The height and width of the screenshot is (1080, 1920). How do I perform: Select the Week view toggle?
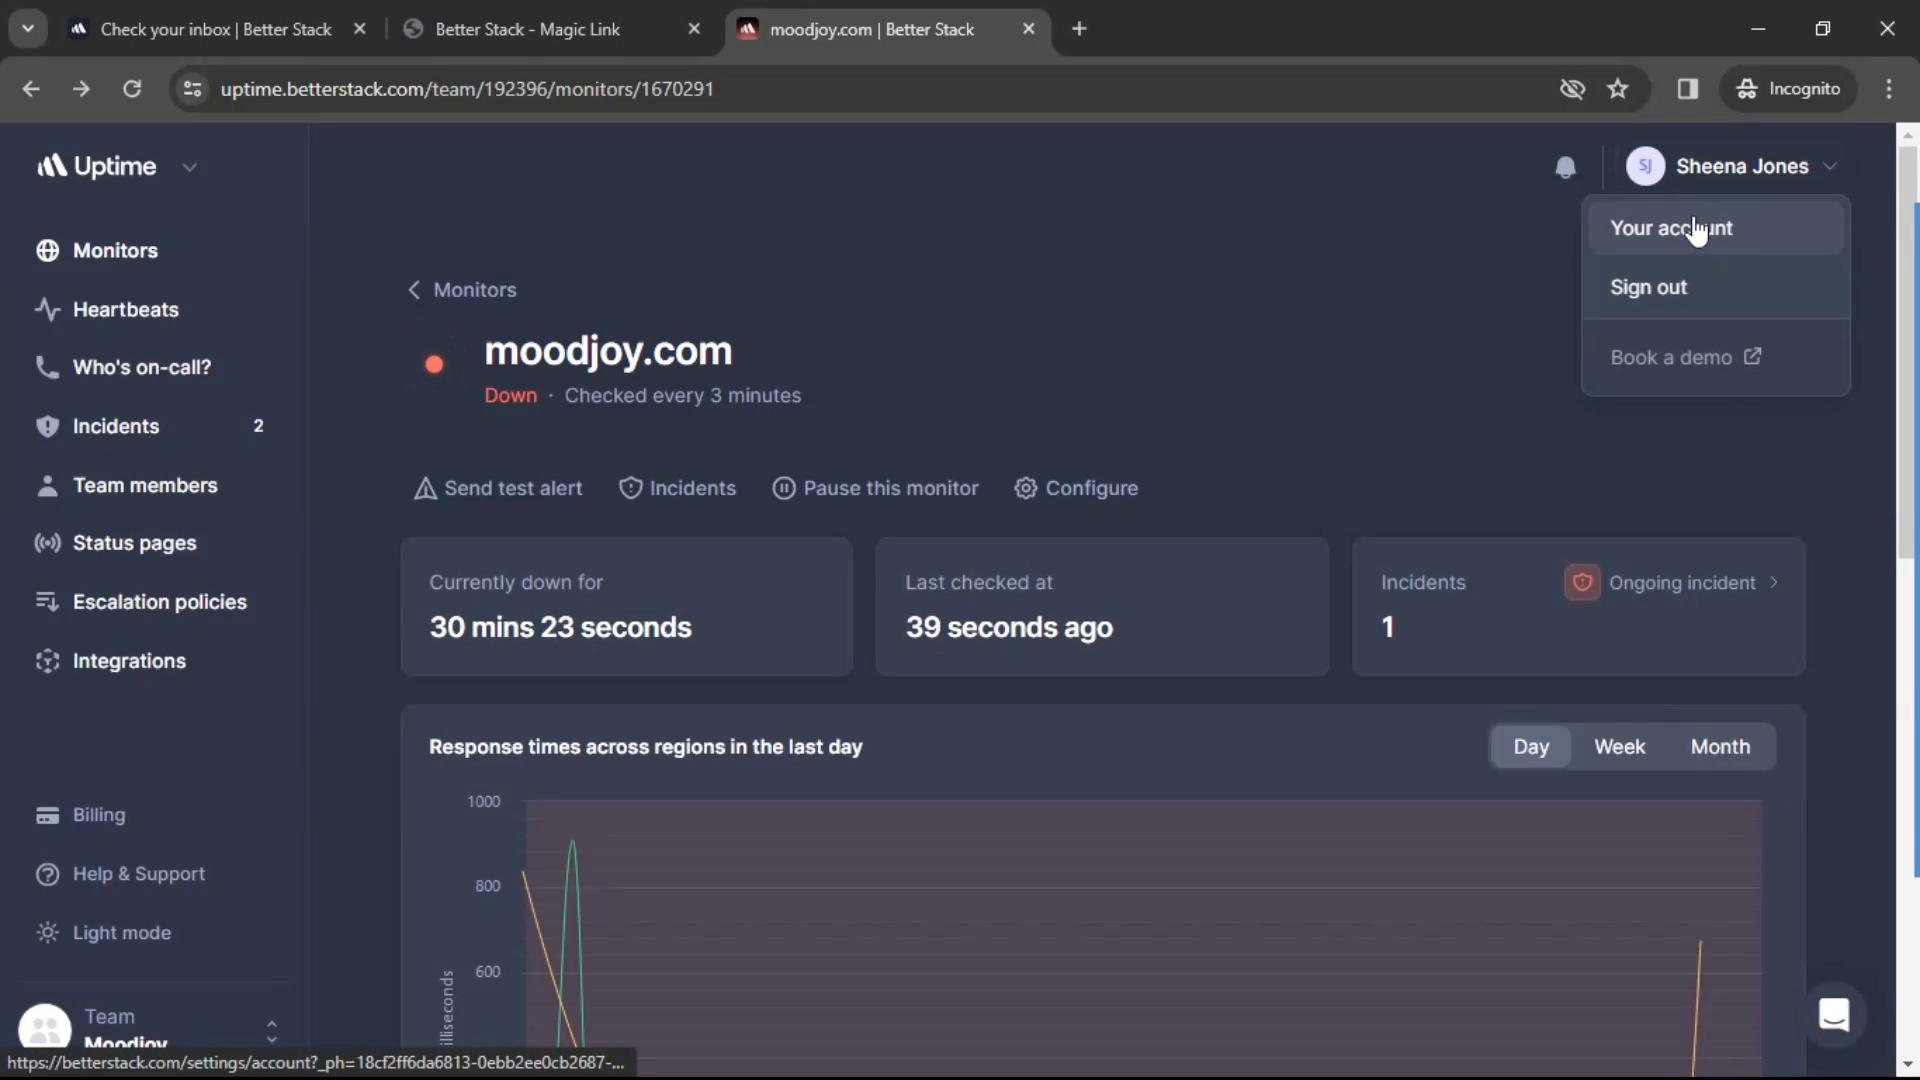[x=1619, y=745]
